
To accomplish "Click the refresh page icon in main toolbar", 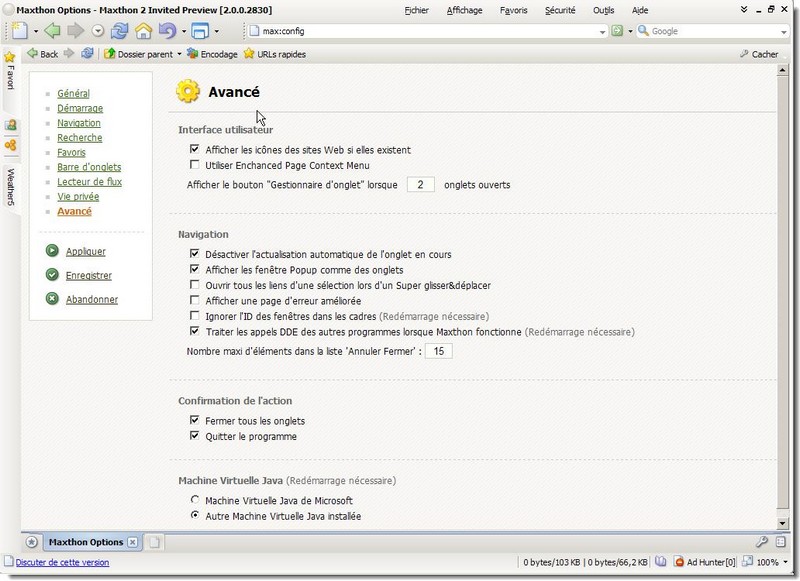I will (x=119, y=31).
